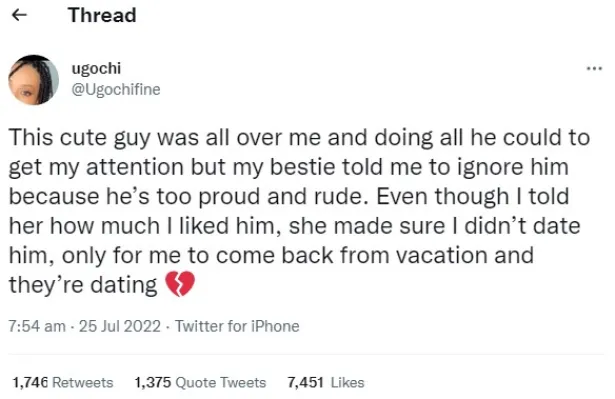Open the profile via display name ugochi
Image resolution: width=615 pixels, height=399 pixels.
(x=96, y=68)
